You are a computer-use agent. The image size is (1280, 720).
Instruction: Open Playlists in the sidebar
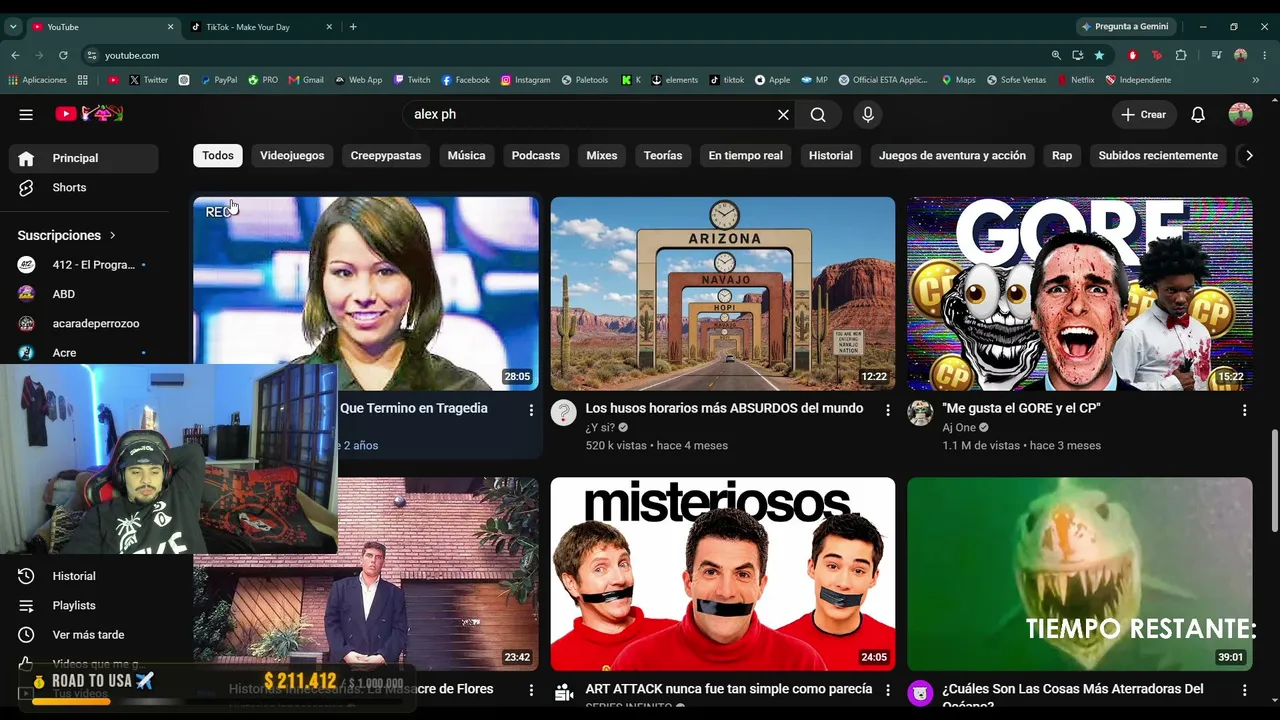84,606
